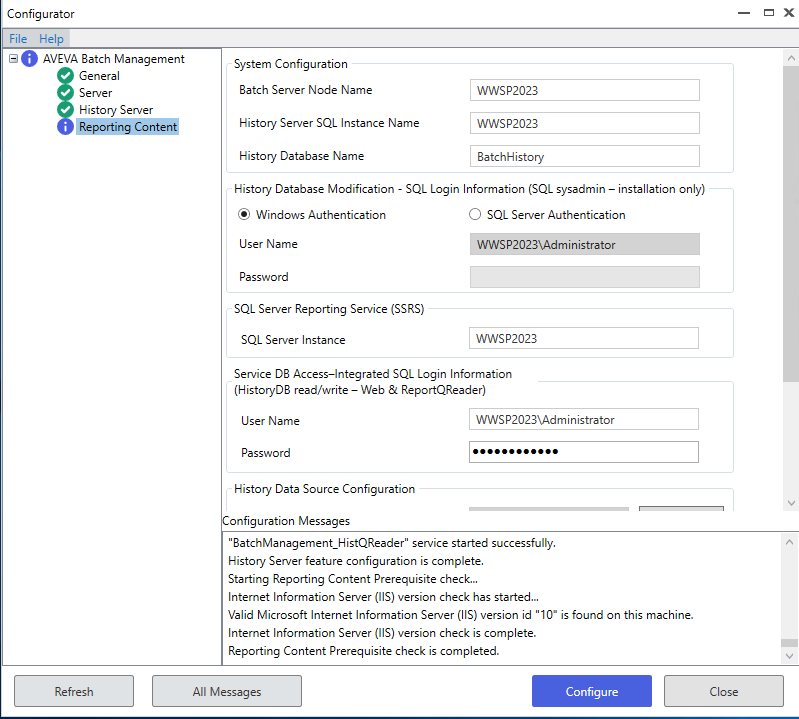Click the settings panel scroll down arrow
Viewport: 799px width, 719px height.
point(791,503)
